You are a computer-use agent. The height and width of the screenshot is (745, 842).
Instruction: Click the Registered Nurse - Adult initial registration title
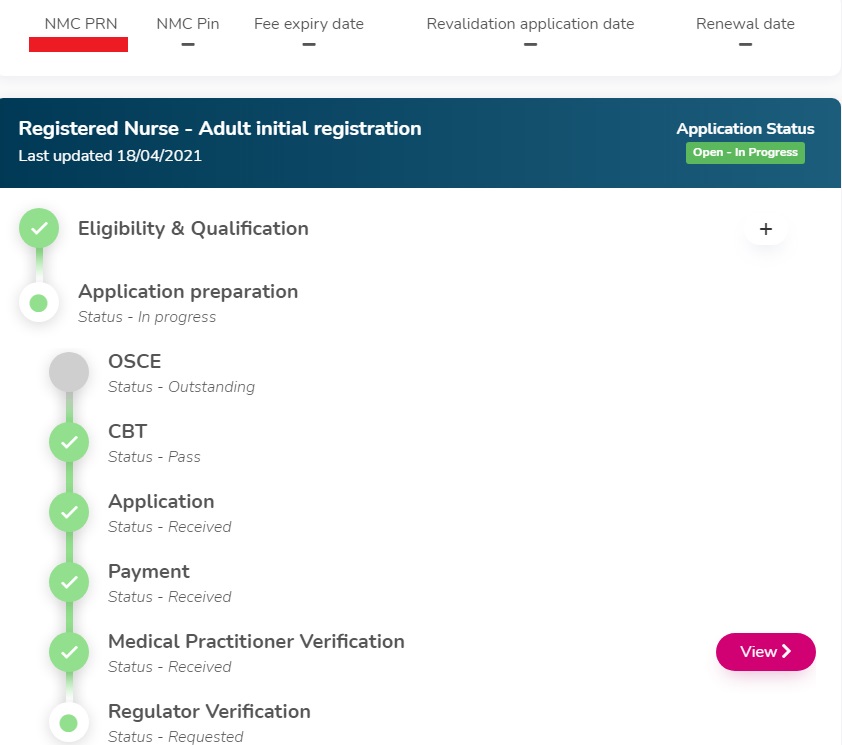coord(220,129)
